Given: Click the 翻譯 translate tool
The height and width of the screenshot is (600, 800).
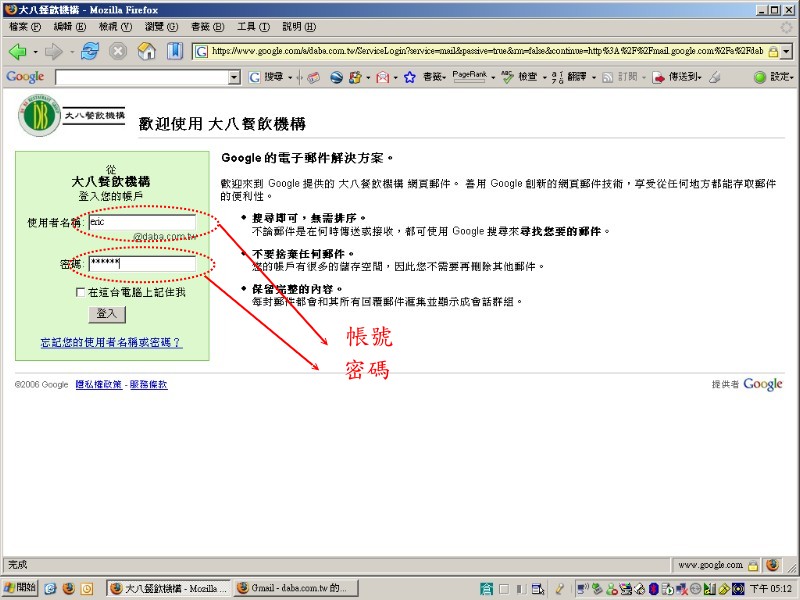Looking at the screenshot, I should pos(570,77).
